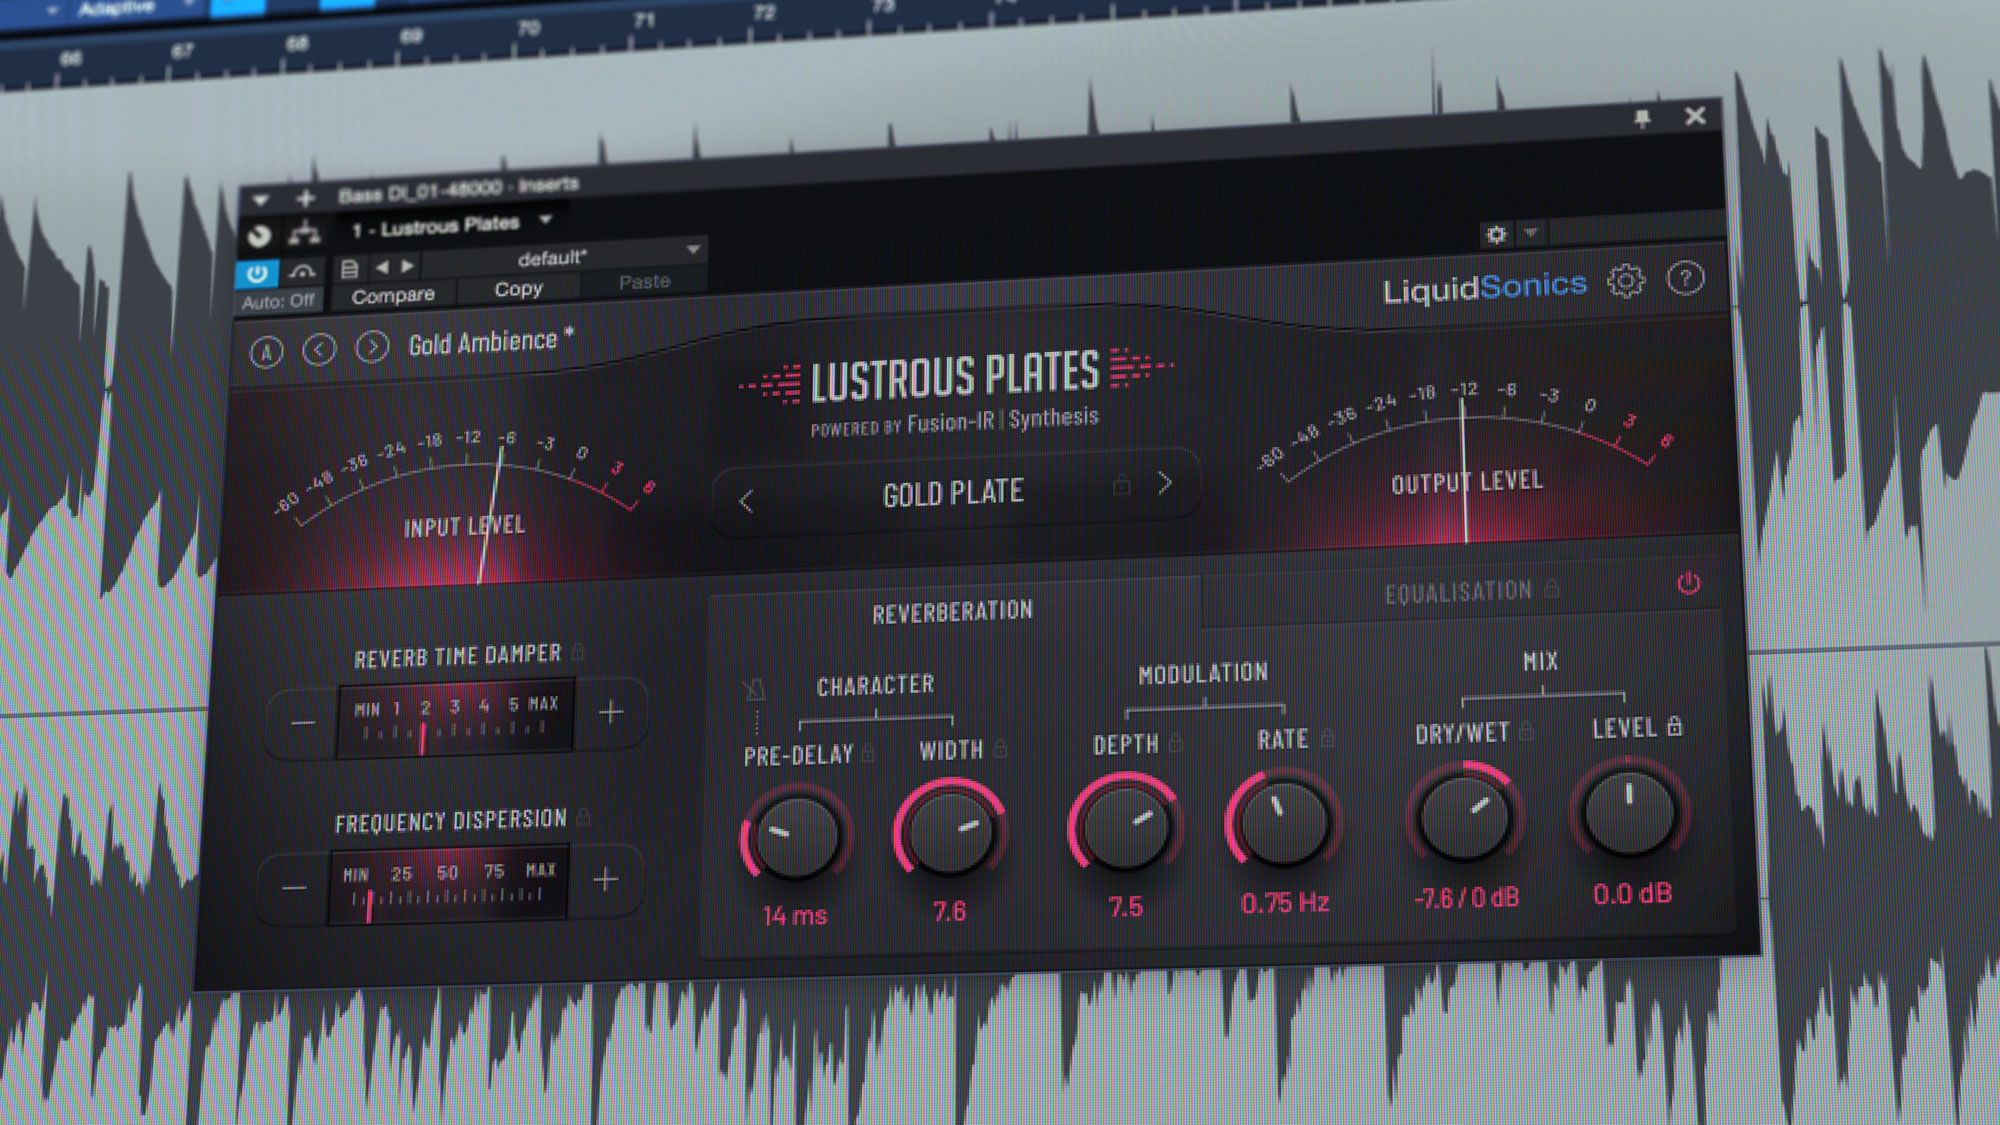This screenshot has height=1125, width=2000.
Task: Add insert with plus icon
Action: [306, 198]
